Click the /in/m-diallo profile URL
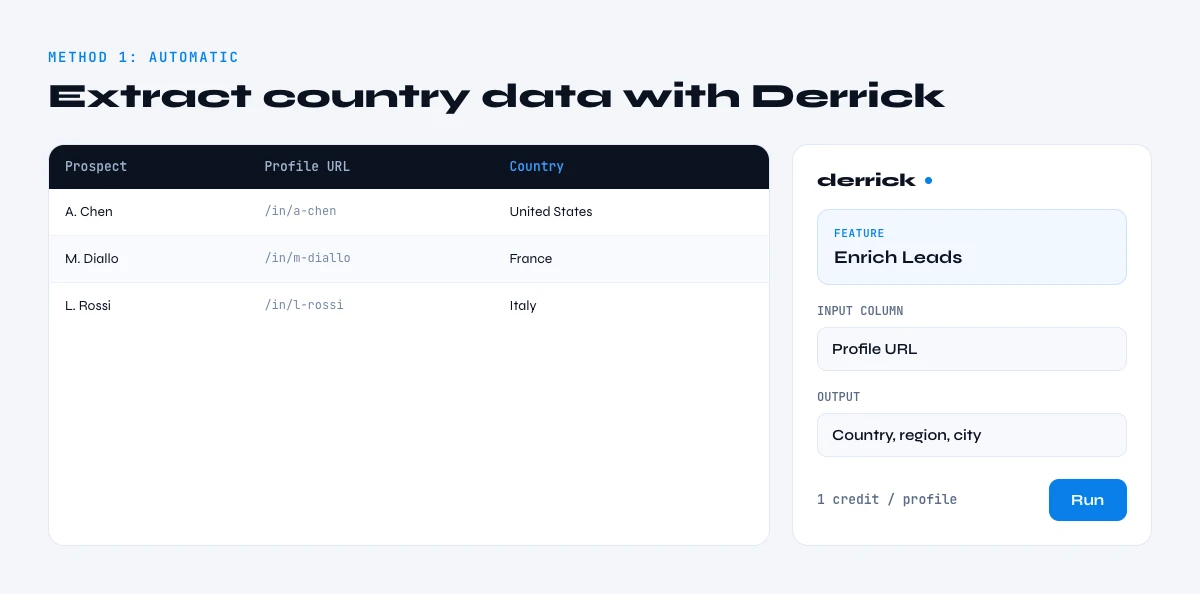The height and width of the screenshot is (594, 1200). pos(307,259)
